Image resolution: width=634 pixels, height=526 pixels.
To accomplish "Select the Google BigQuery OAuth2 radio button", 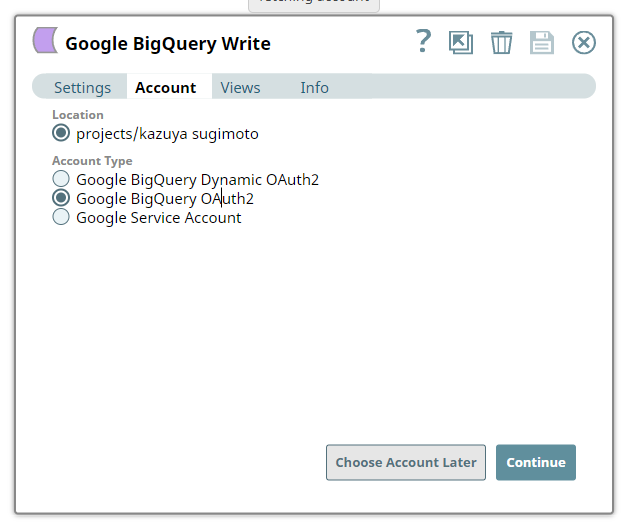I will pos(61,198).
